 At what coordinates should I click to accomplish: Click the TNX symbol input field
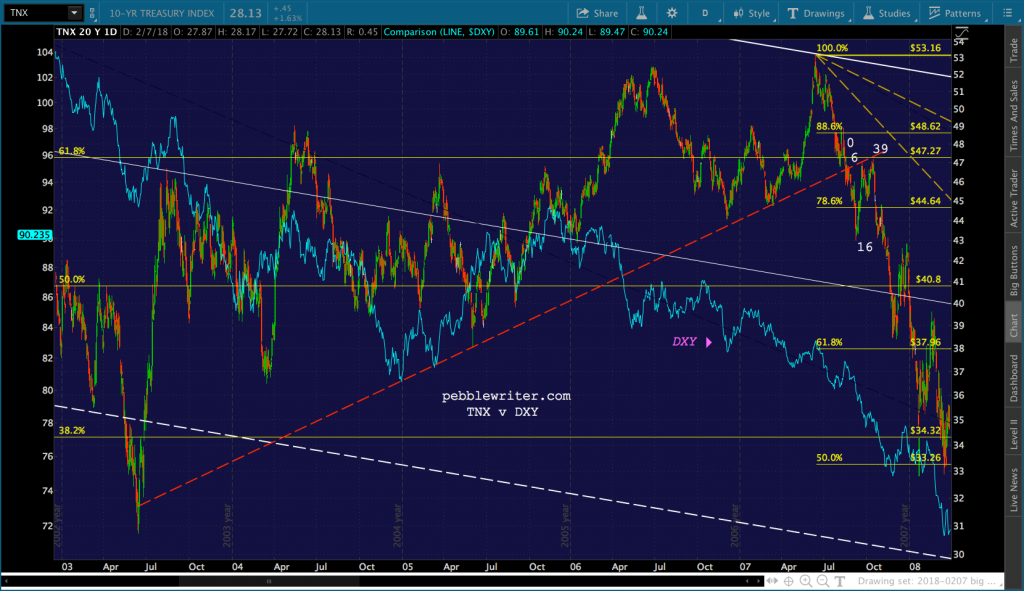pyautogui.click(x=35, y=12)
